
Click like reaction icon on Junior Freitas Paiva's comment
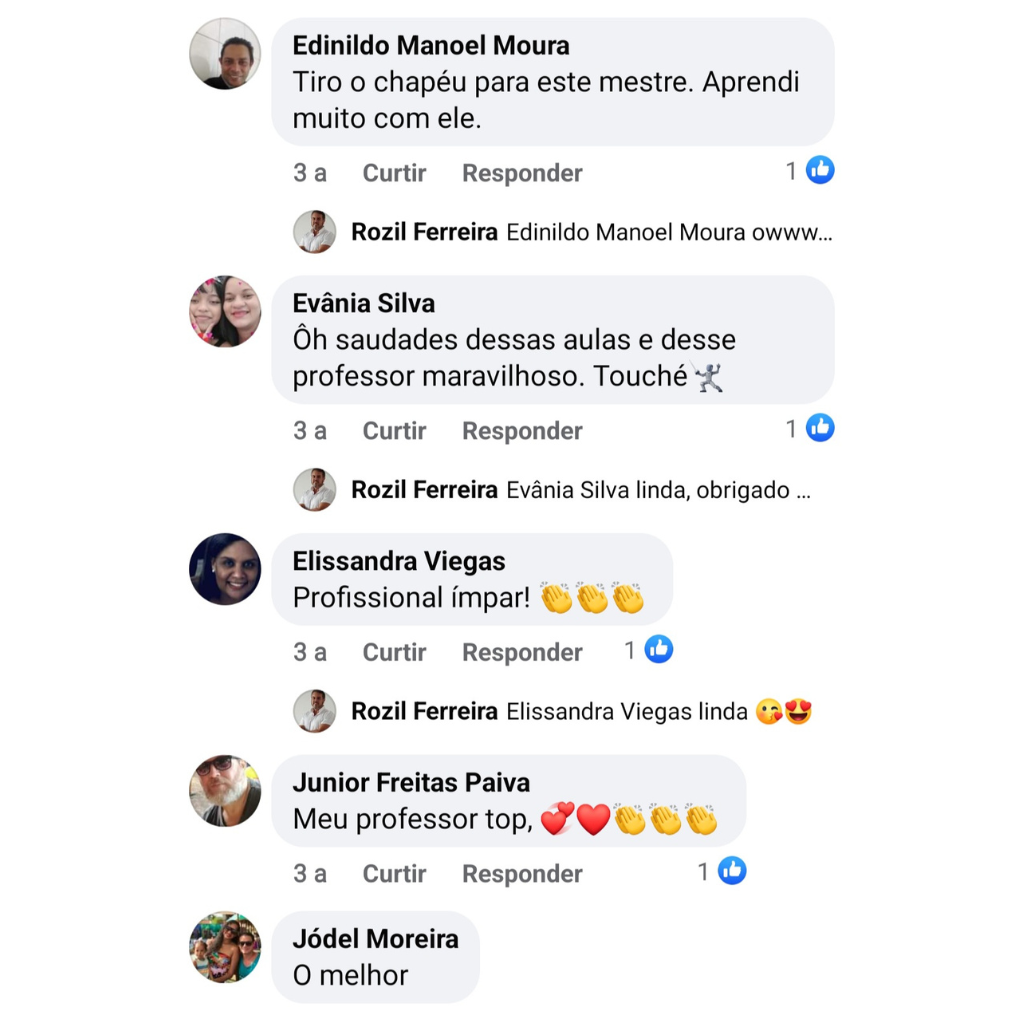pos(732,871)
